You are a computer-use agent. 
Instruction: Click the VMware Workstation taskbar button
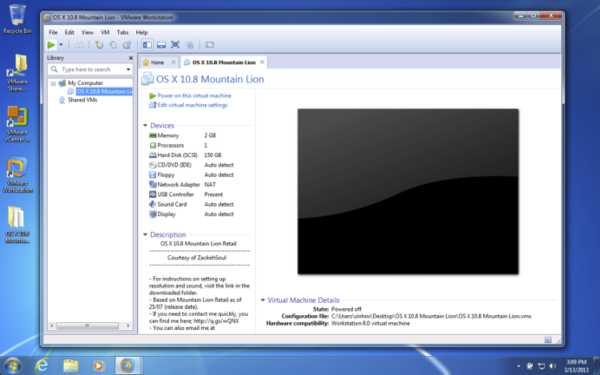pos(127,365)
